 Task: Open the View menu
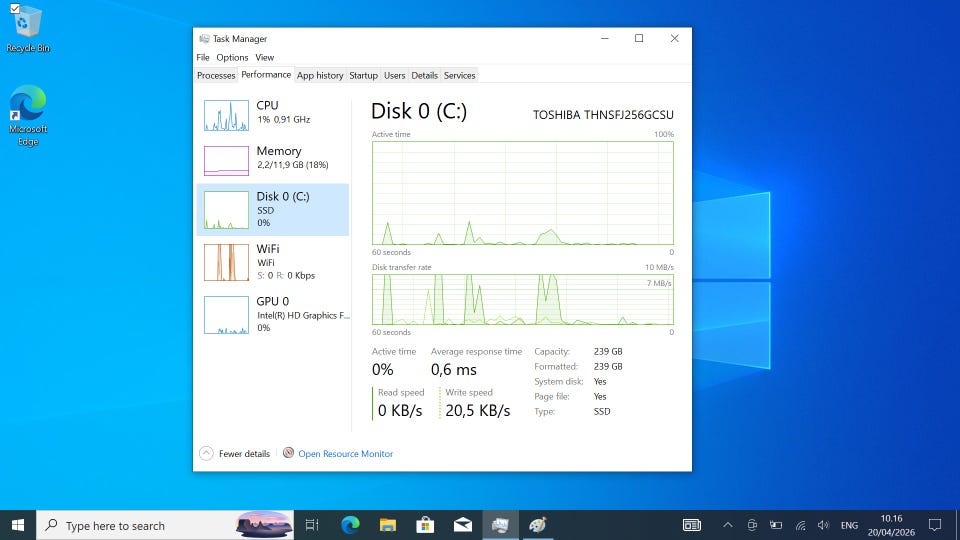pos(264,58)
